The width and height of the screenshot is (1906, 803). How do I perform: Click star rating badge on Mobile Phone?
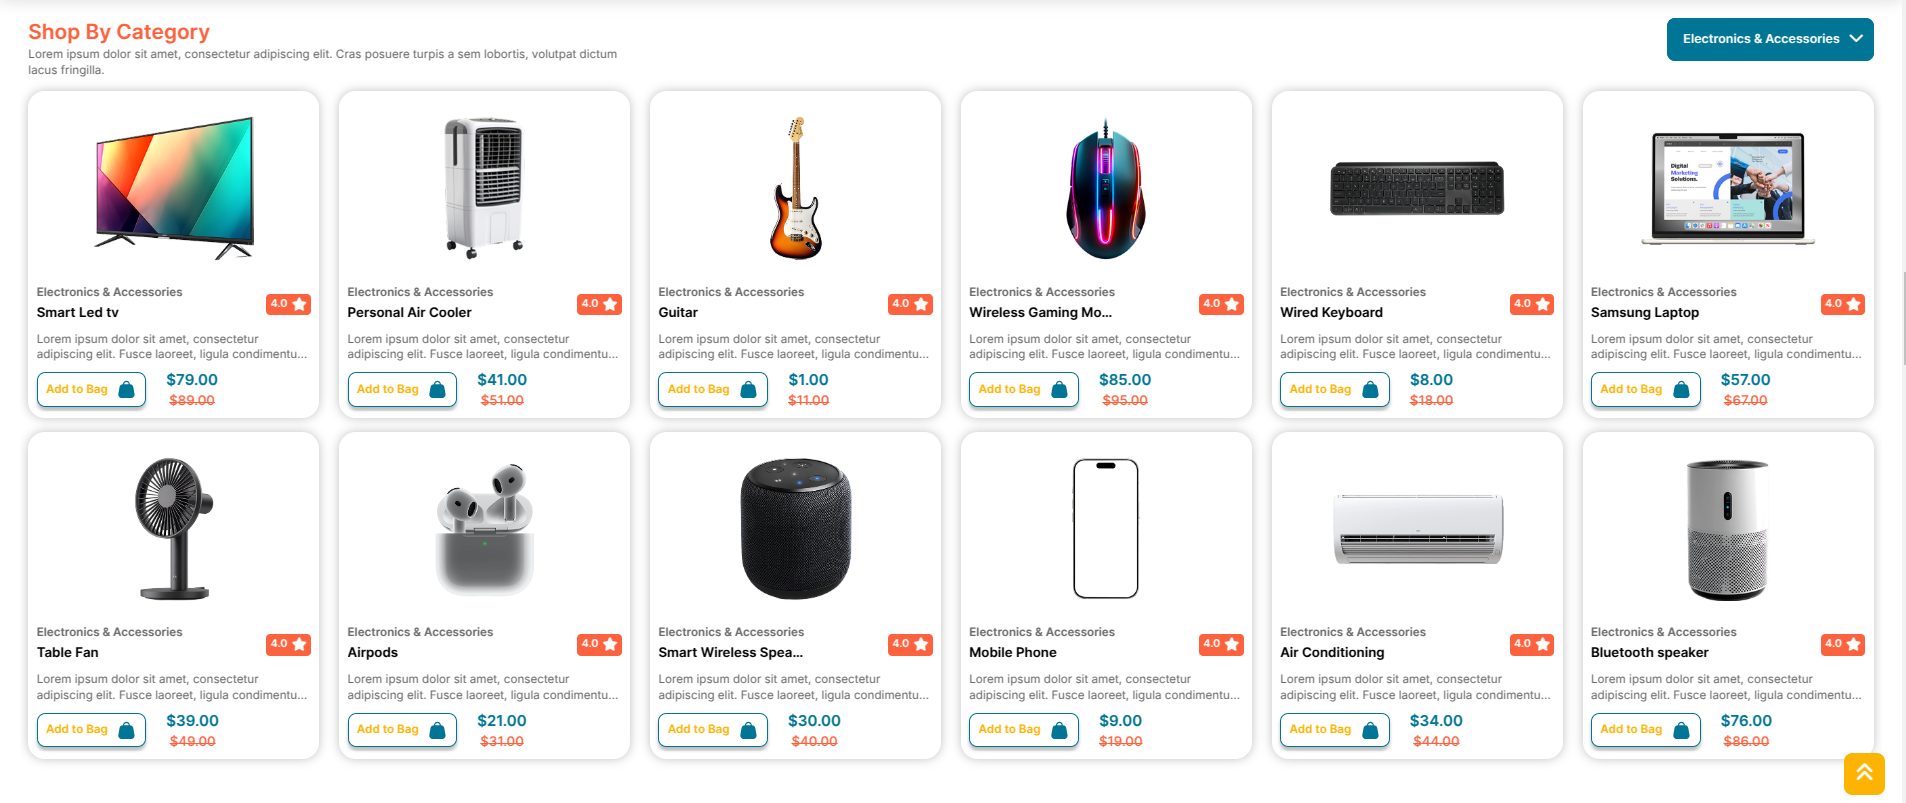[1221, 644]
